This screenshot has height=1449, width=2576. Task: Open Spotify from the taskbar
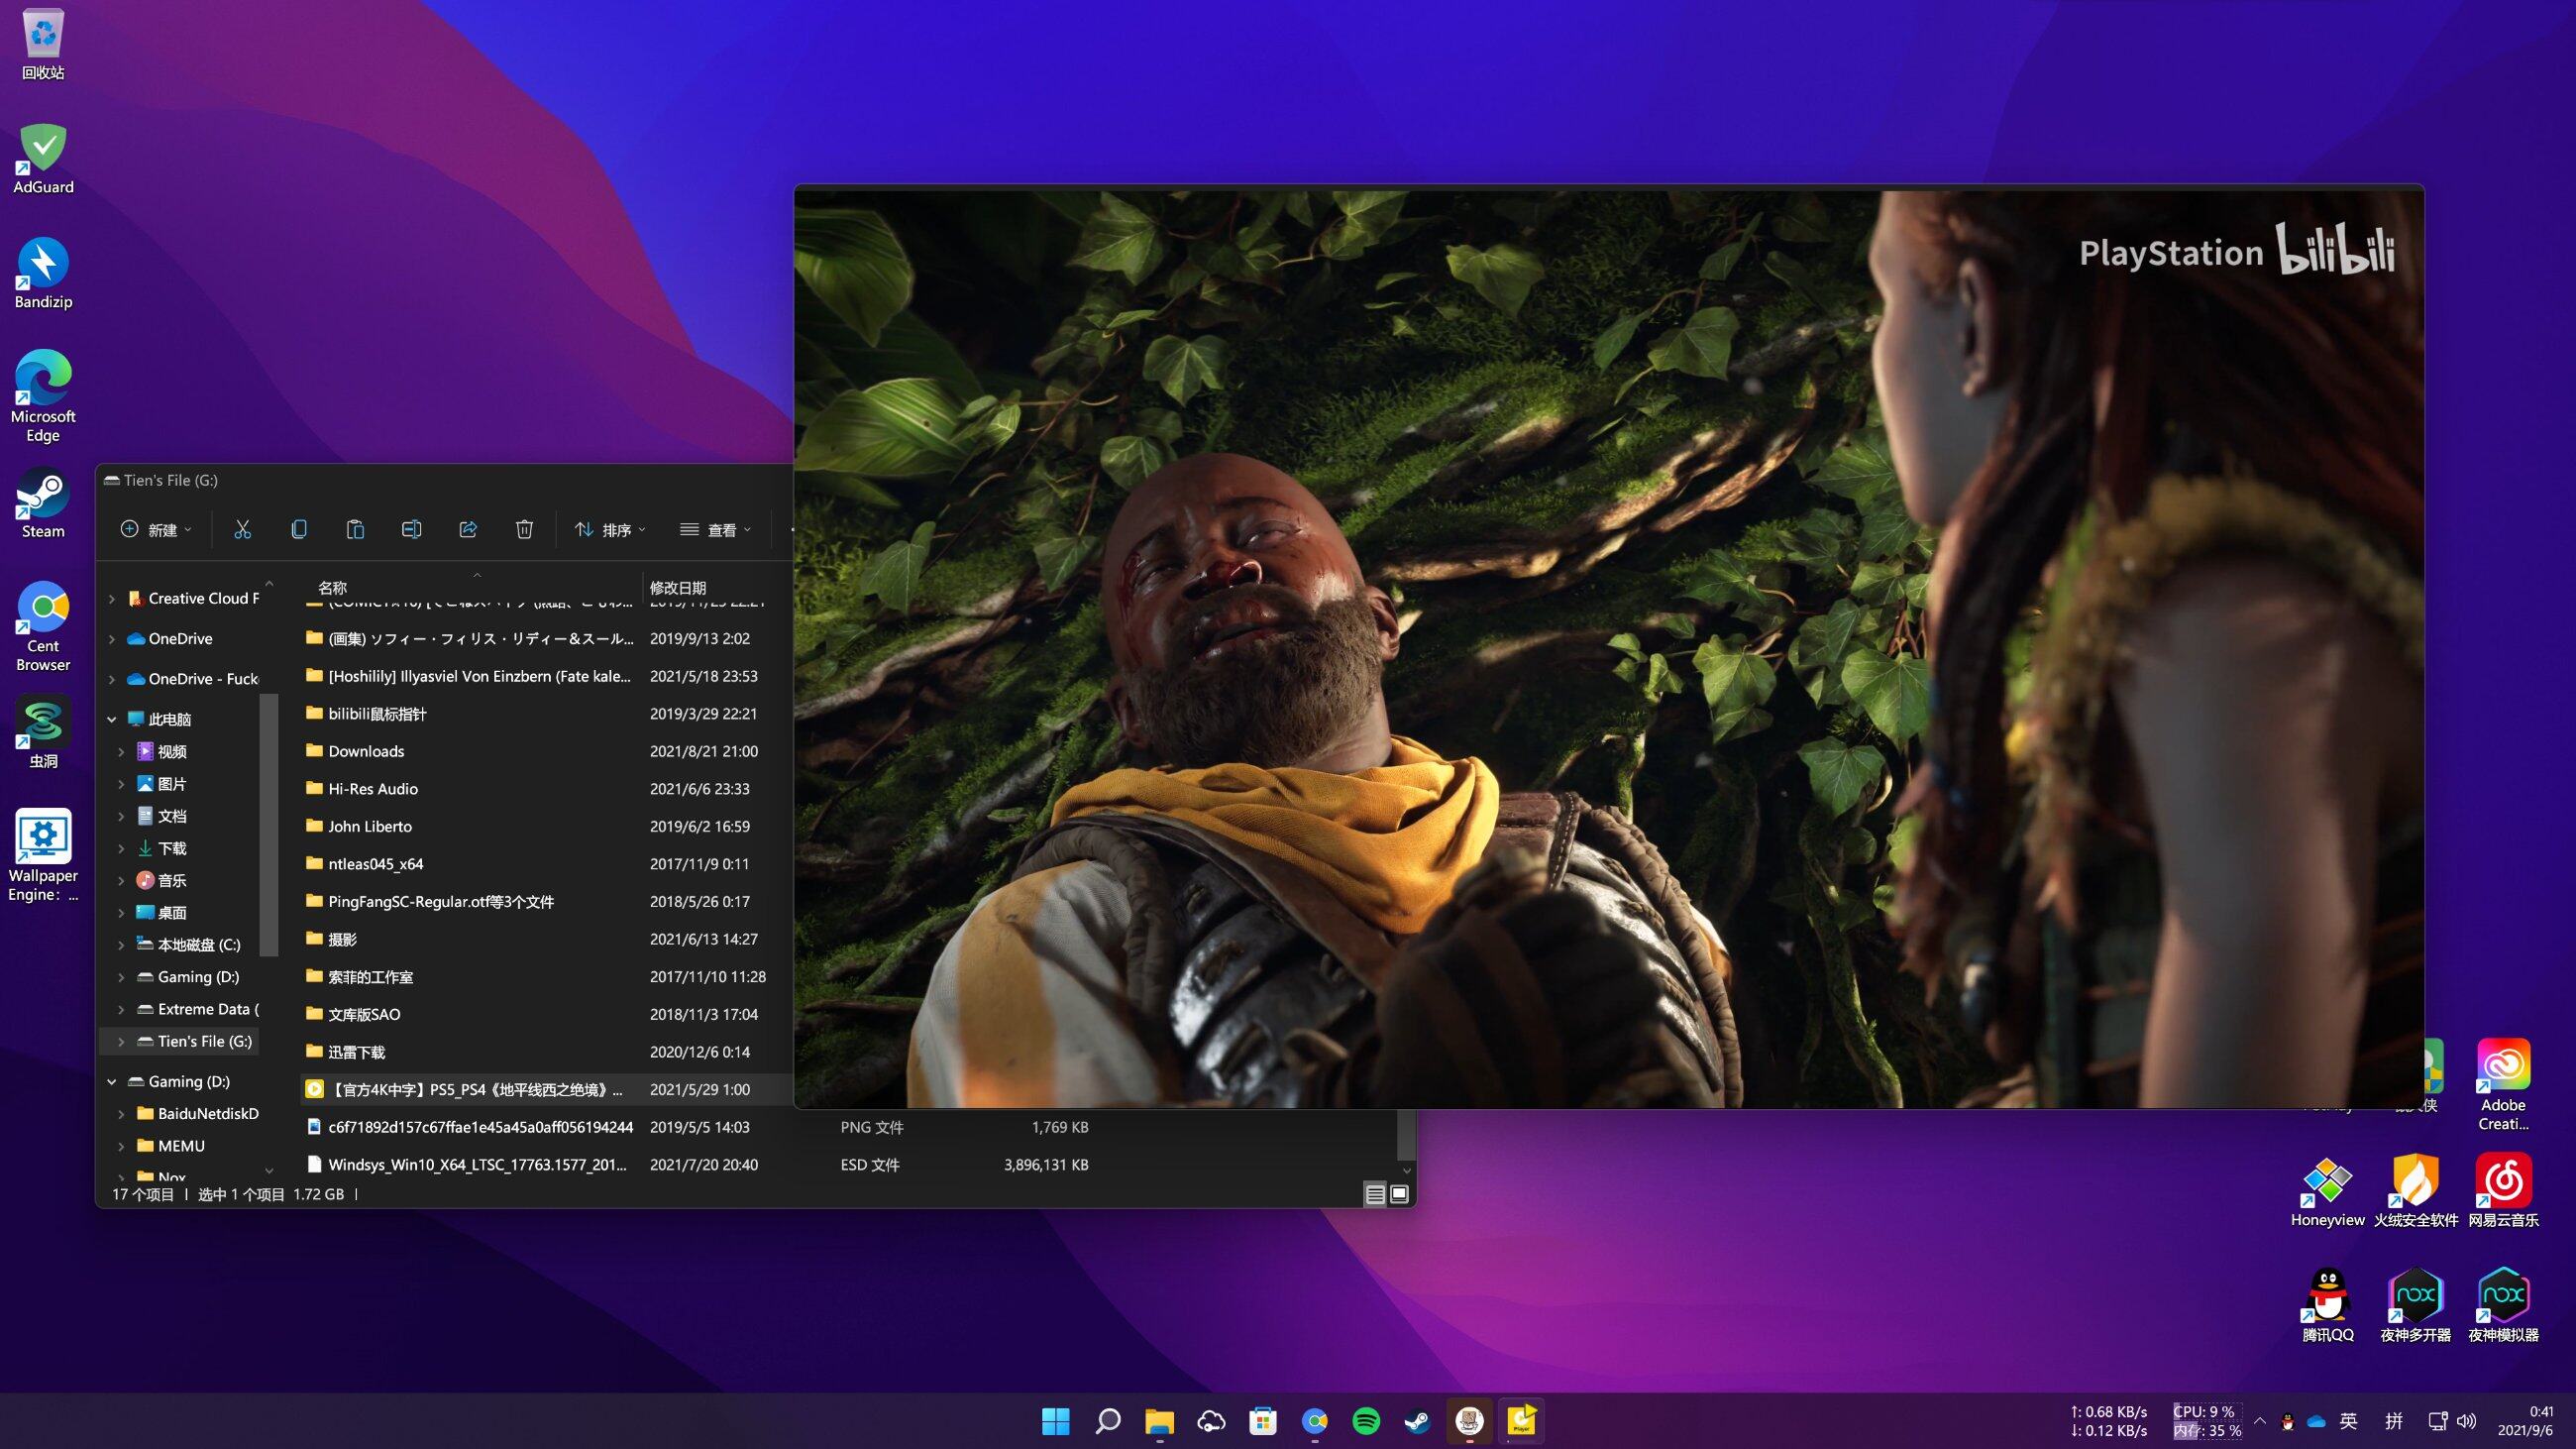click(x=1366, y=1421)
